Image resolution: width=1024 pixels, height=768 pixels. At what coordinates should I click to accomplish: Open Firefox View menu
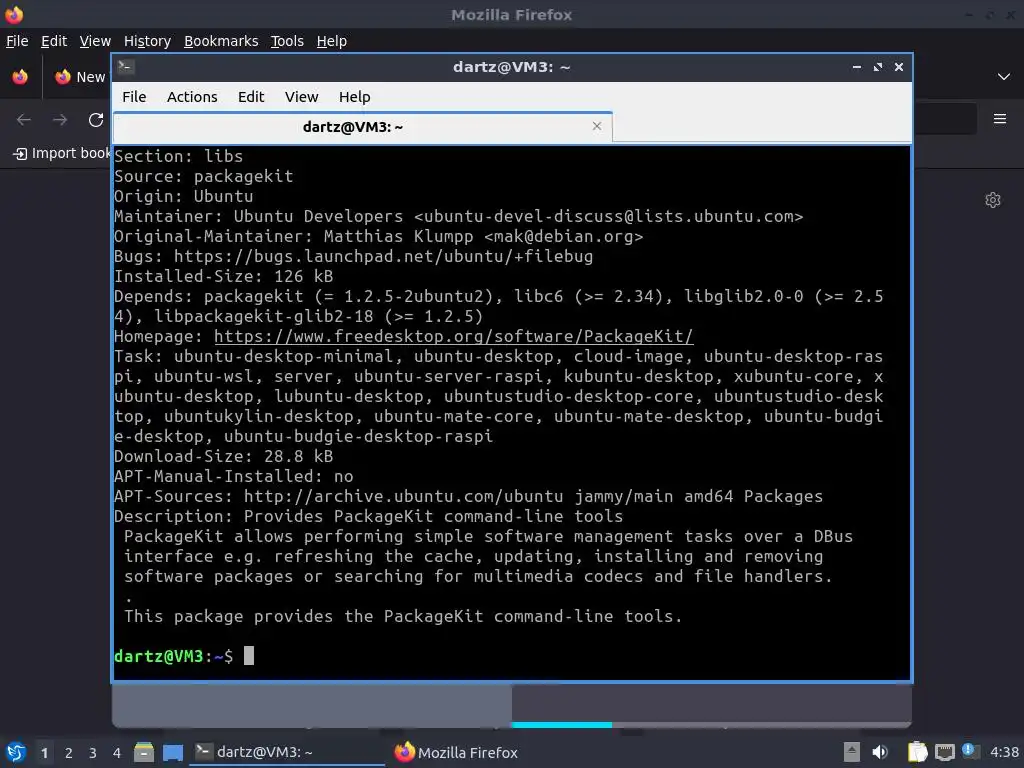(95, 40)
